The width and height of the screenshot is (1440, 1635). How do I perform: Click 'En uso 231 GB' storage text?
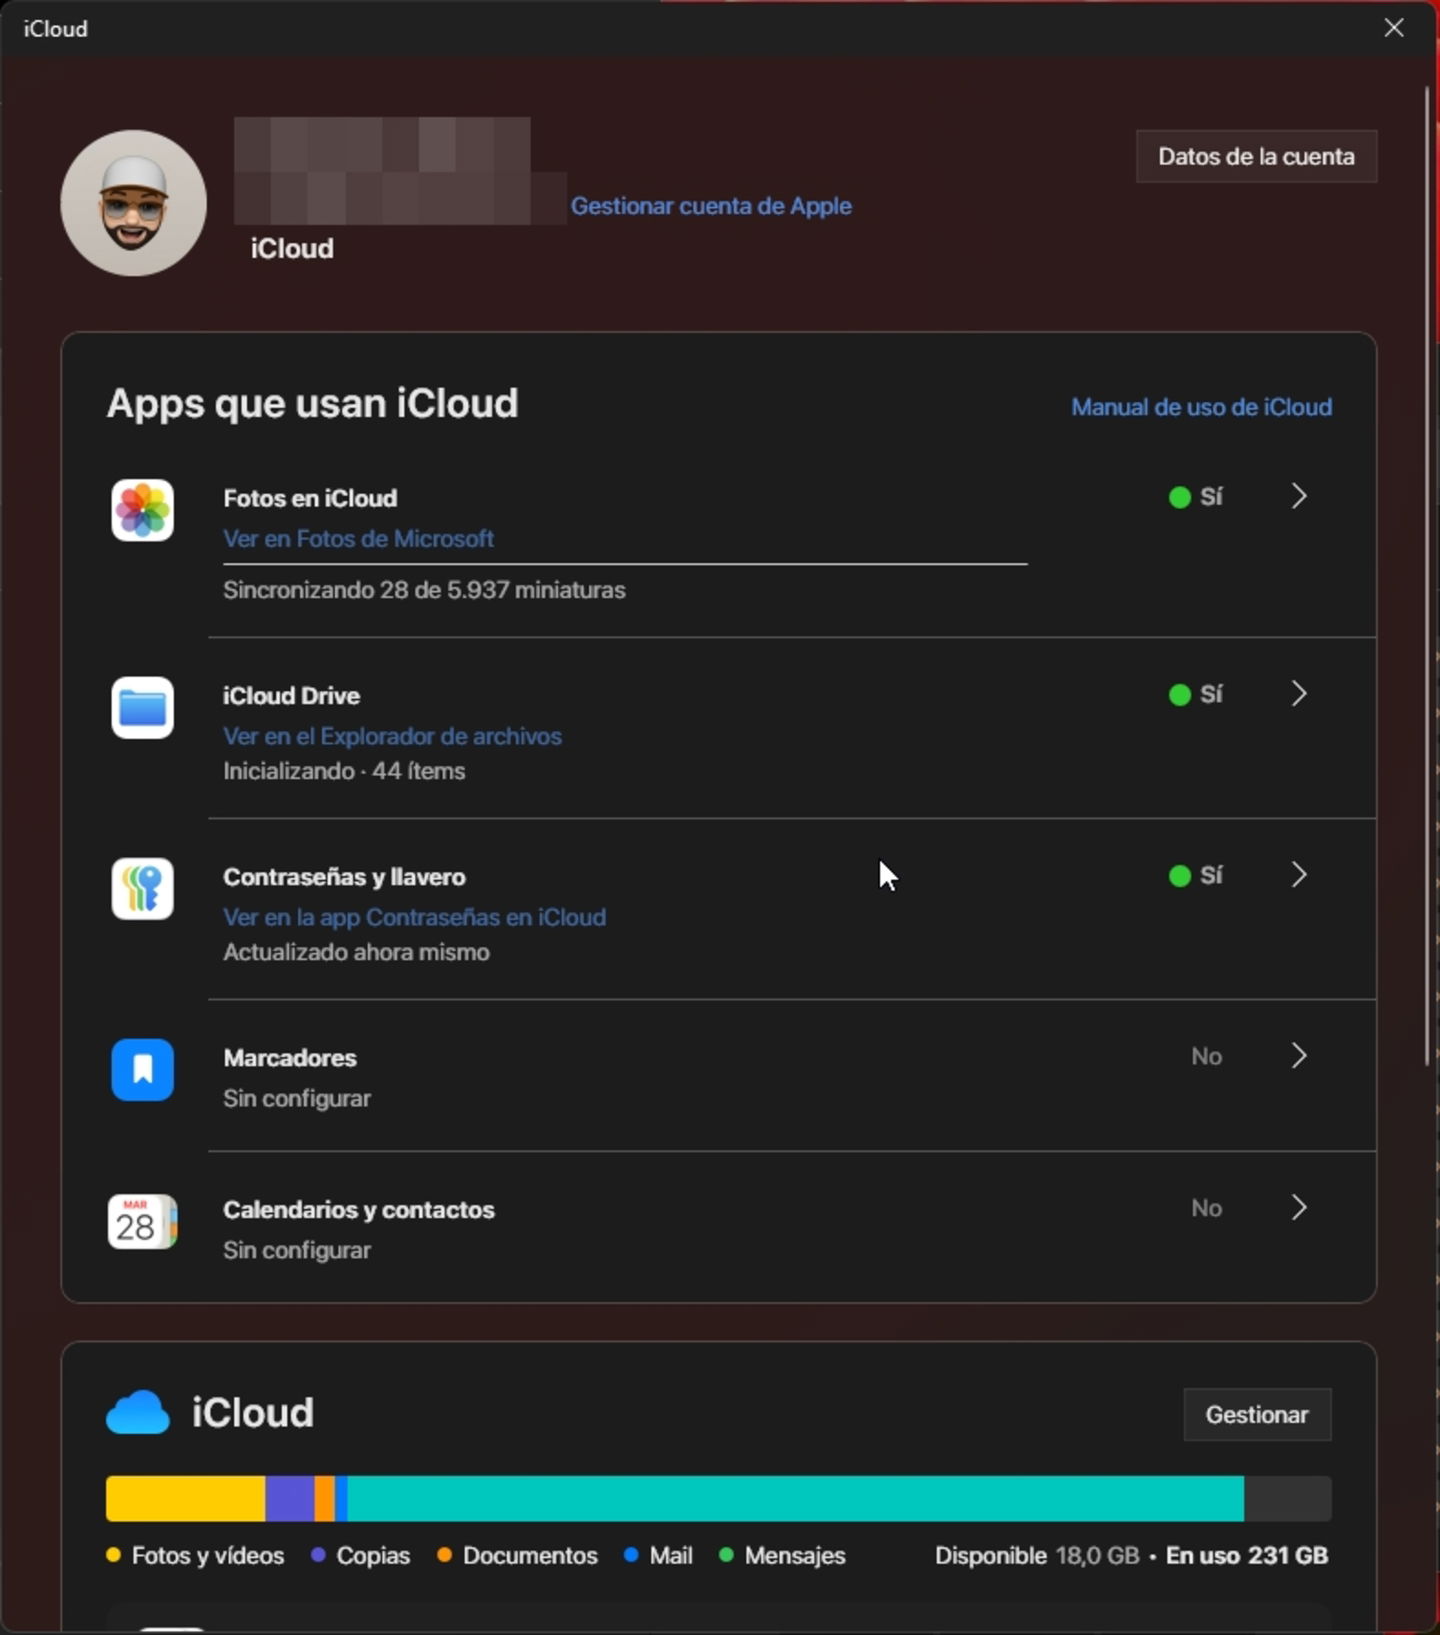pyautogui.click(x=1247, y=1556)
